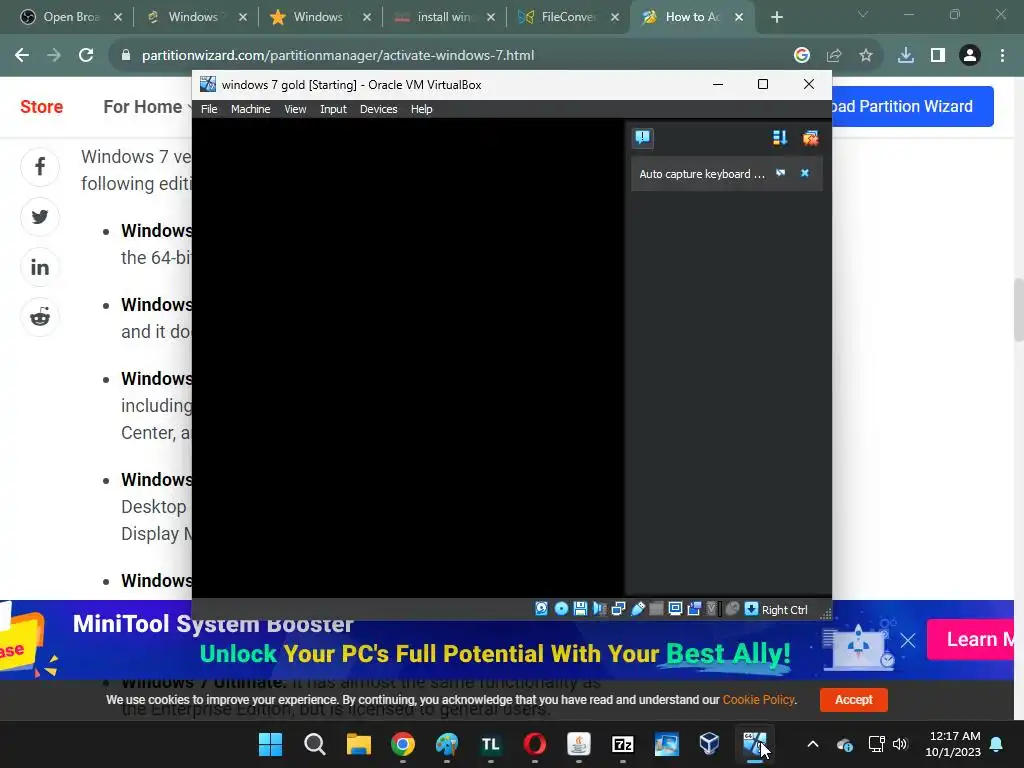Open the View menu in VirtualBox
Viewport: 1024px width, 768px height.
pos(295,109)
